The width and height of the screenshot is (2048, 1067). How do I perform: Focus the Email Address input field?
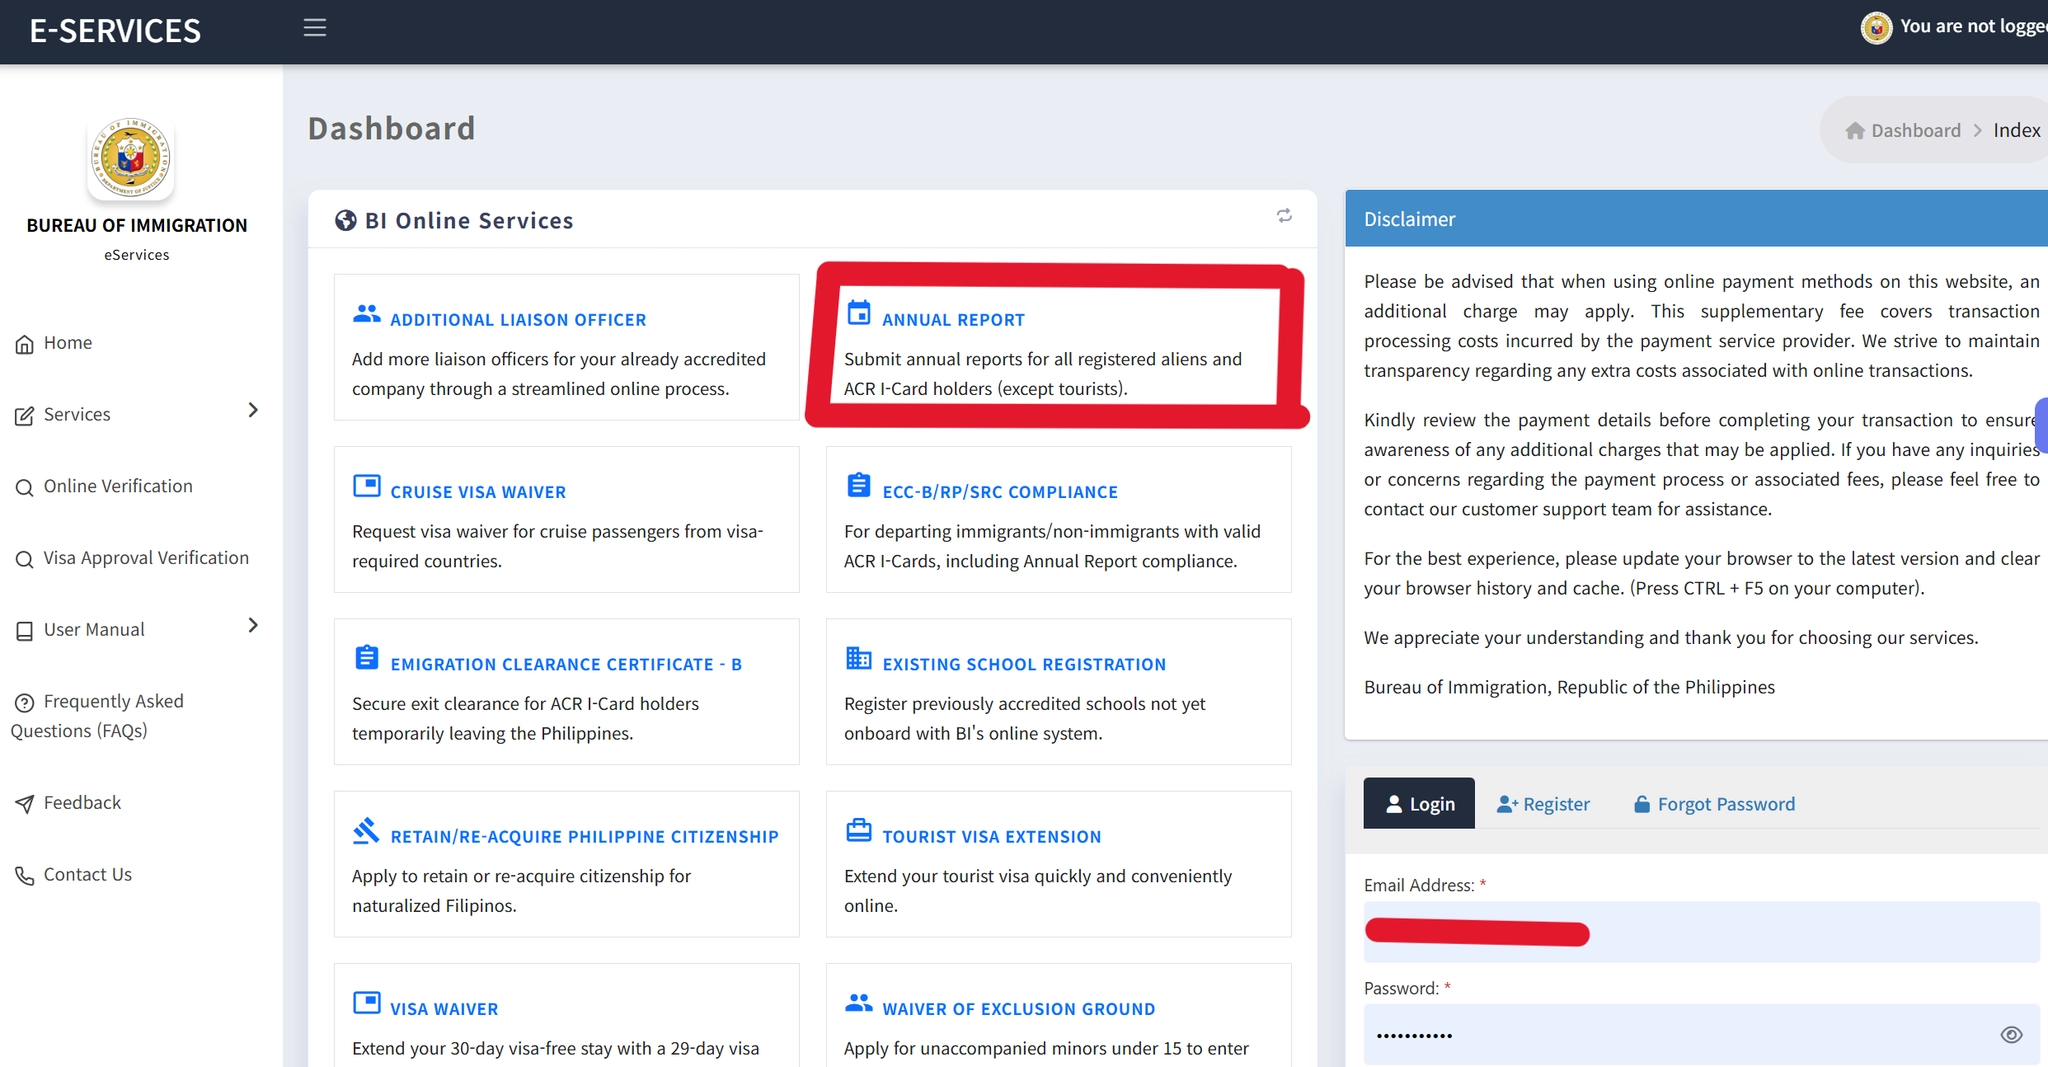(x=1701, y=932)
